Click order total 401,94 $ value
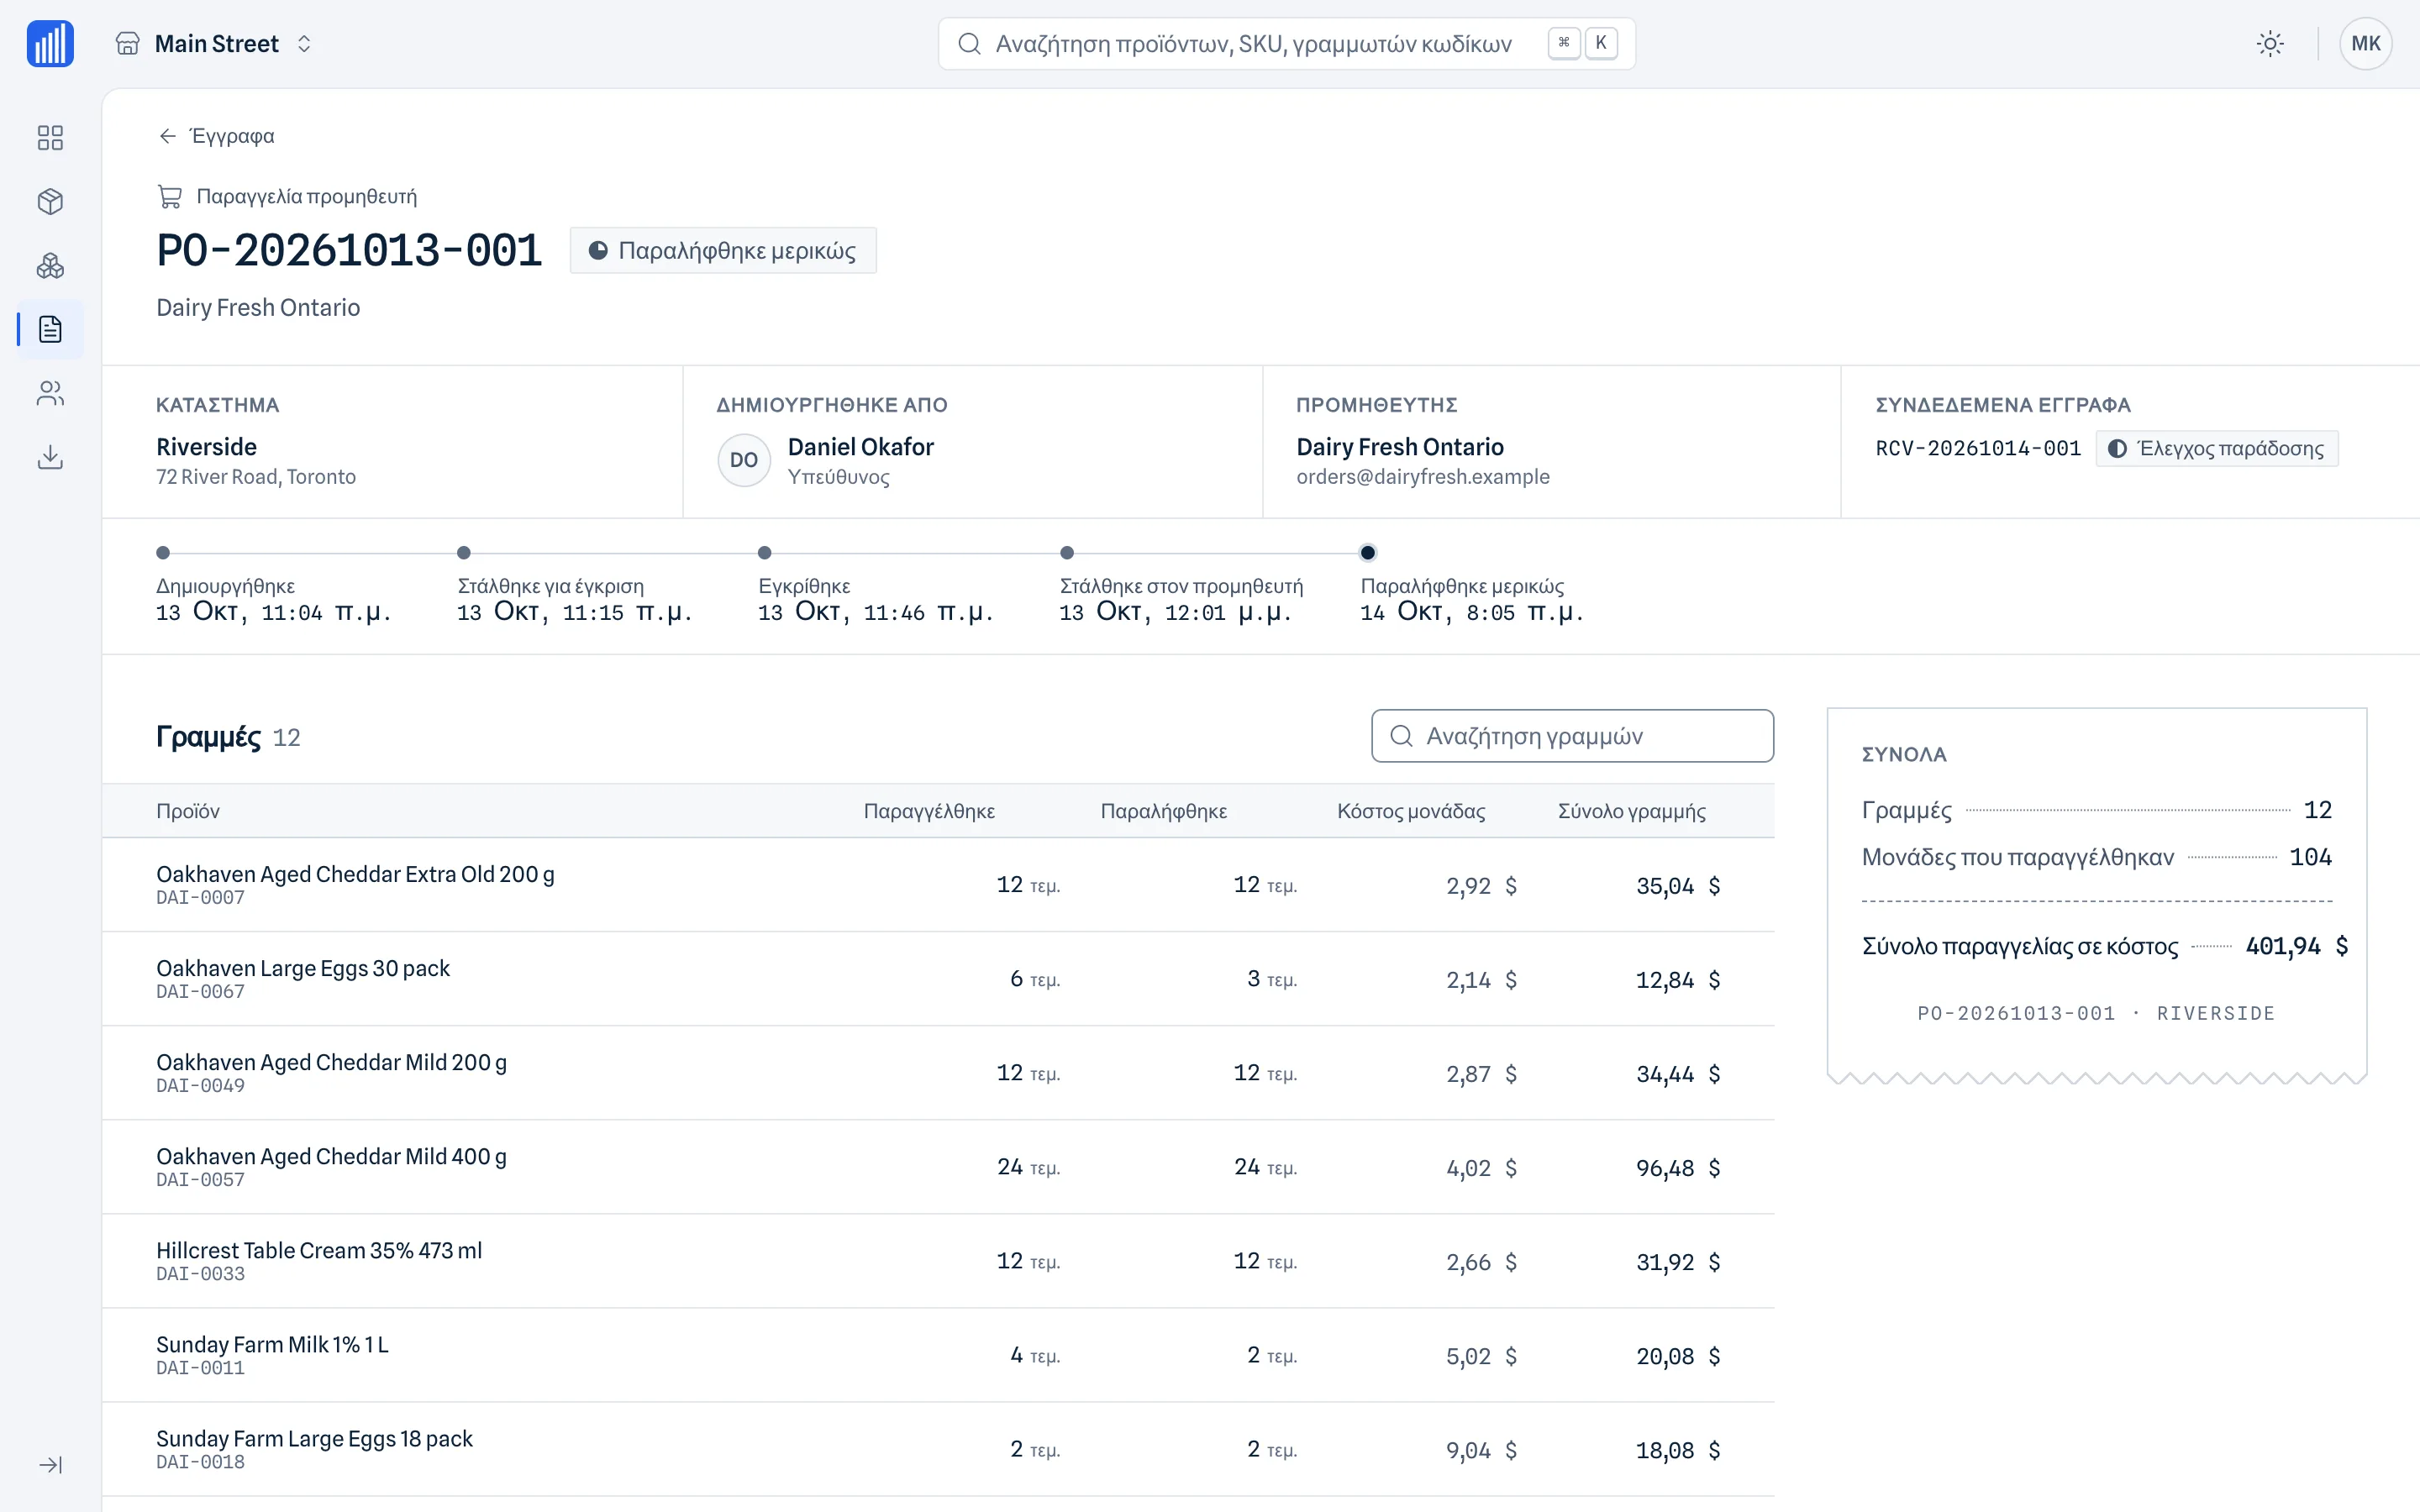2420x1512 pixels. click(x=2296, y=946)
